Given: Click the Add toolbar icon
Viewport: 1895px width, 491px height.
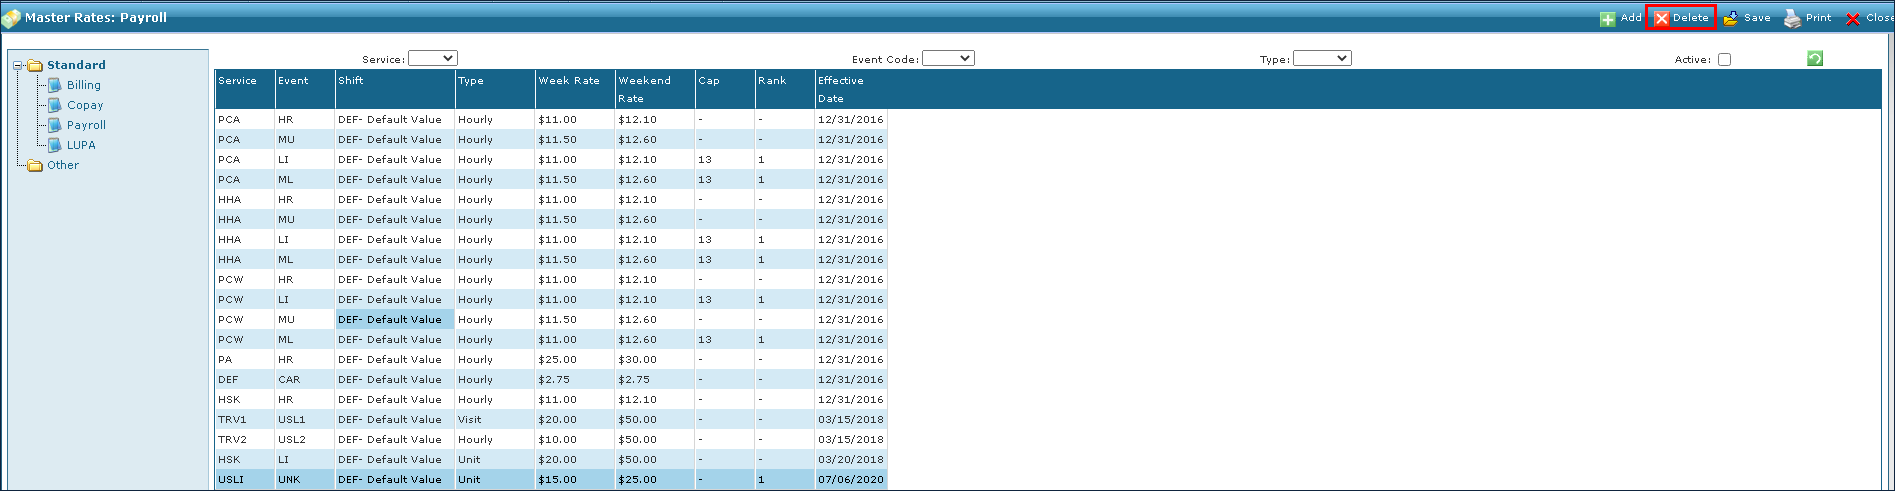Looking at the screenshot, I should (x=1607, y=19).
